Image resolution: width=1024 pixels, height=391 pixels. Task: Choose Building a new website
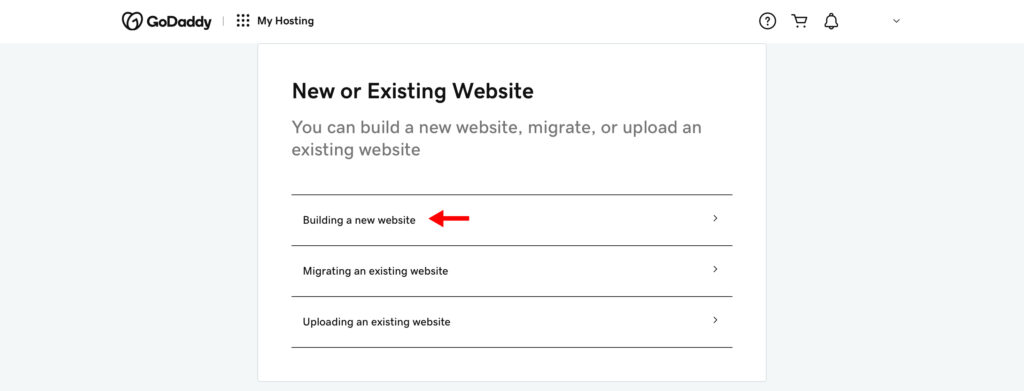[x=511, y=220]
